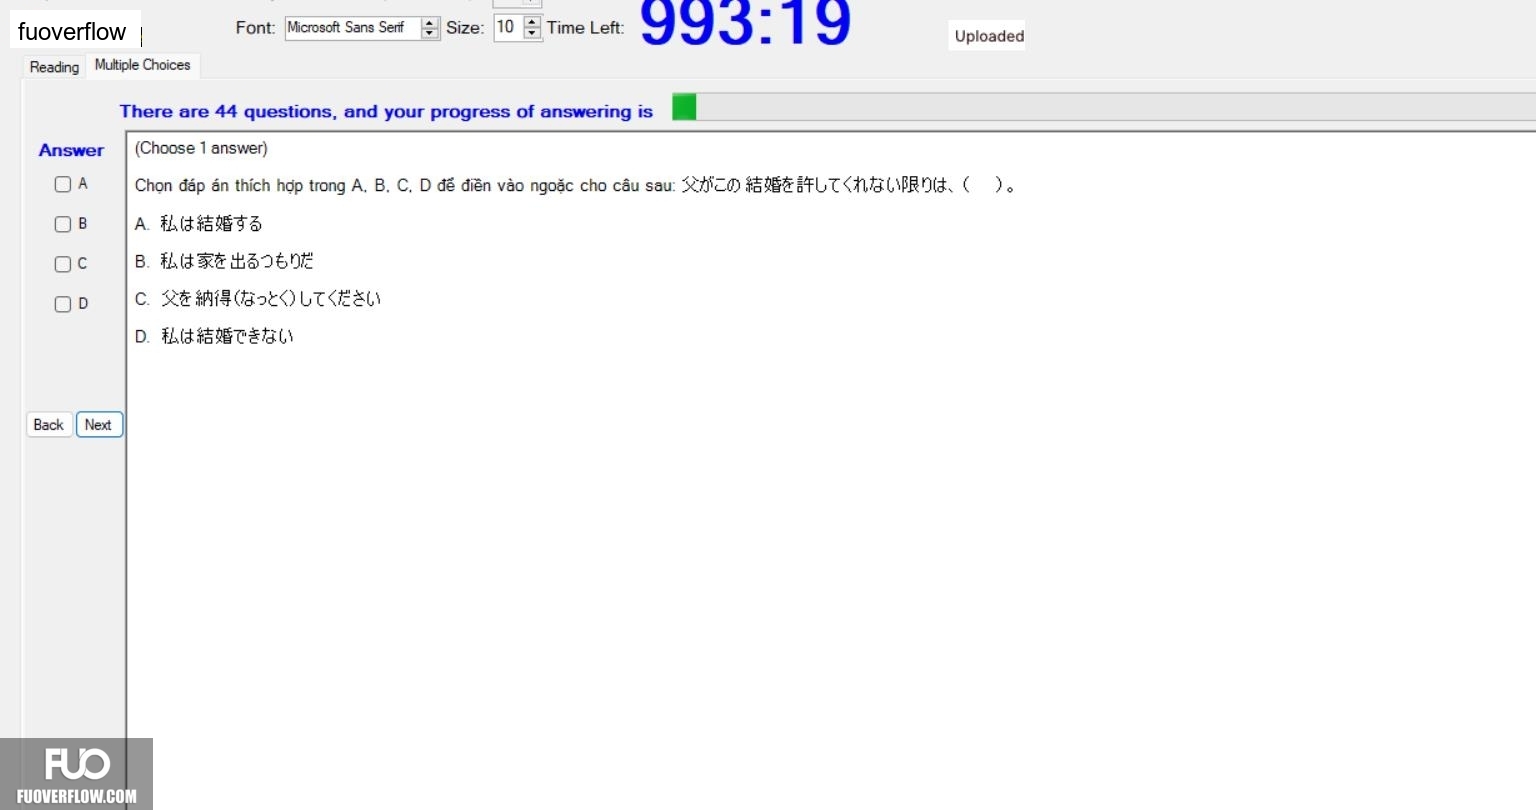Increase font with Font spinner up arrow

pyautogui.click(x=430, y=23)
